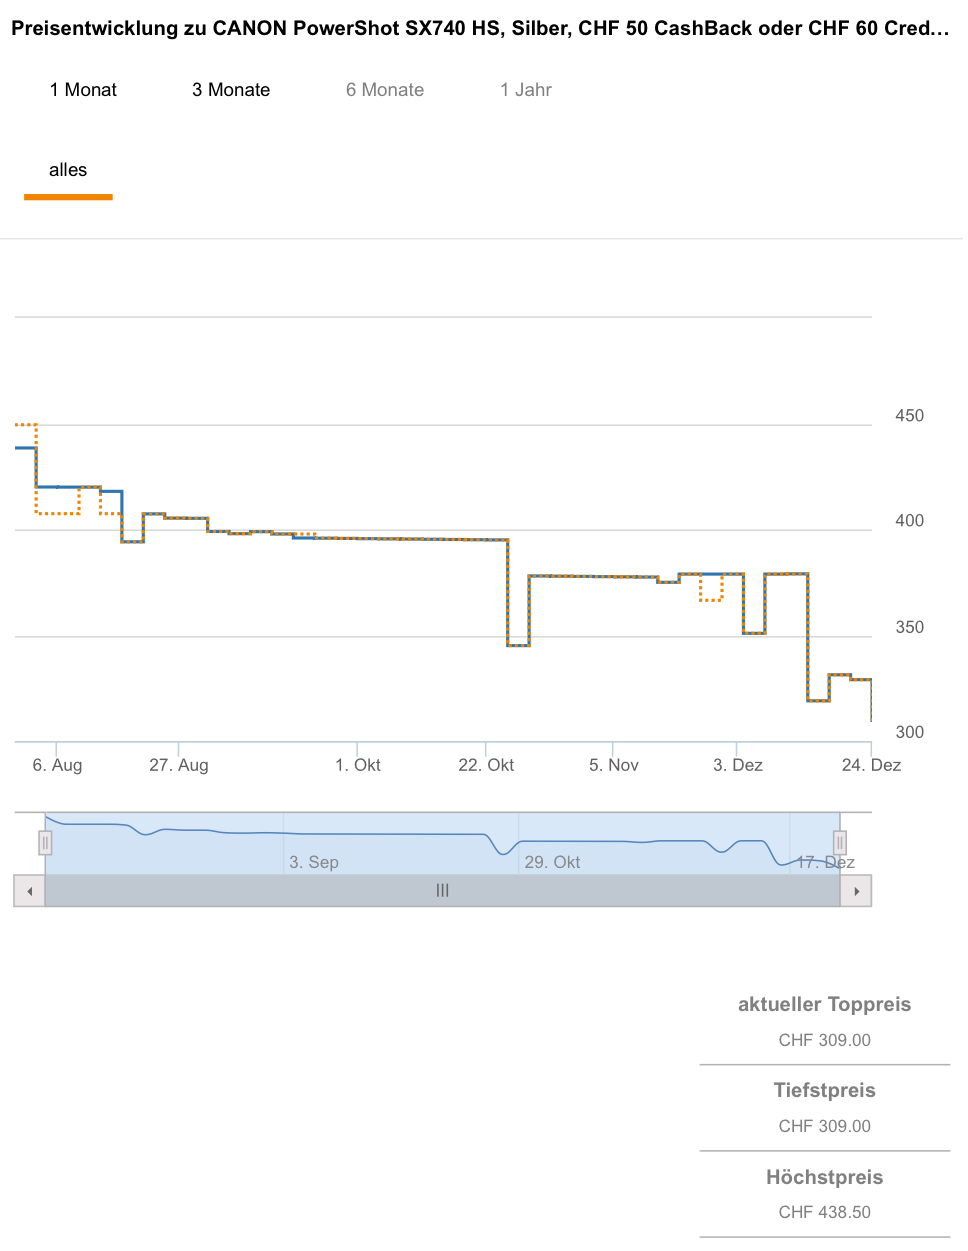
Task: Select the "1 Monat" time range
Action: pos(83,90)
